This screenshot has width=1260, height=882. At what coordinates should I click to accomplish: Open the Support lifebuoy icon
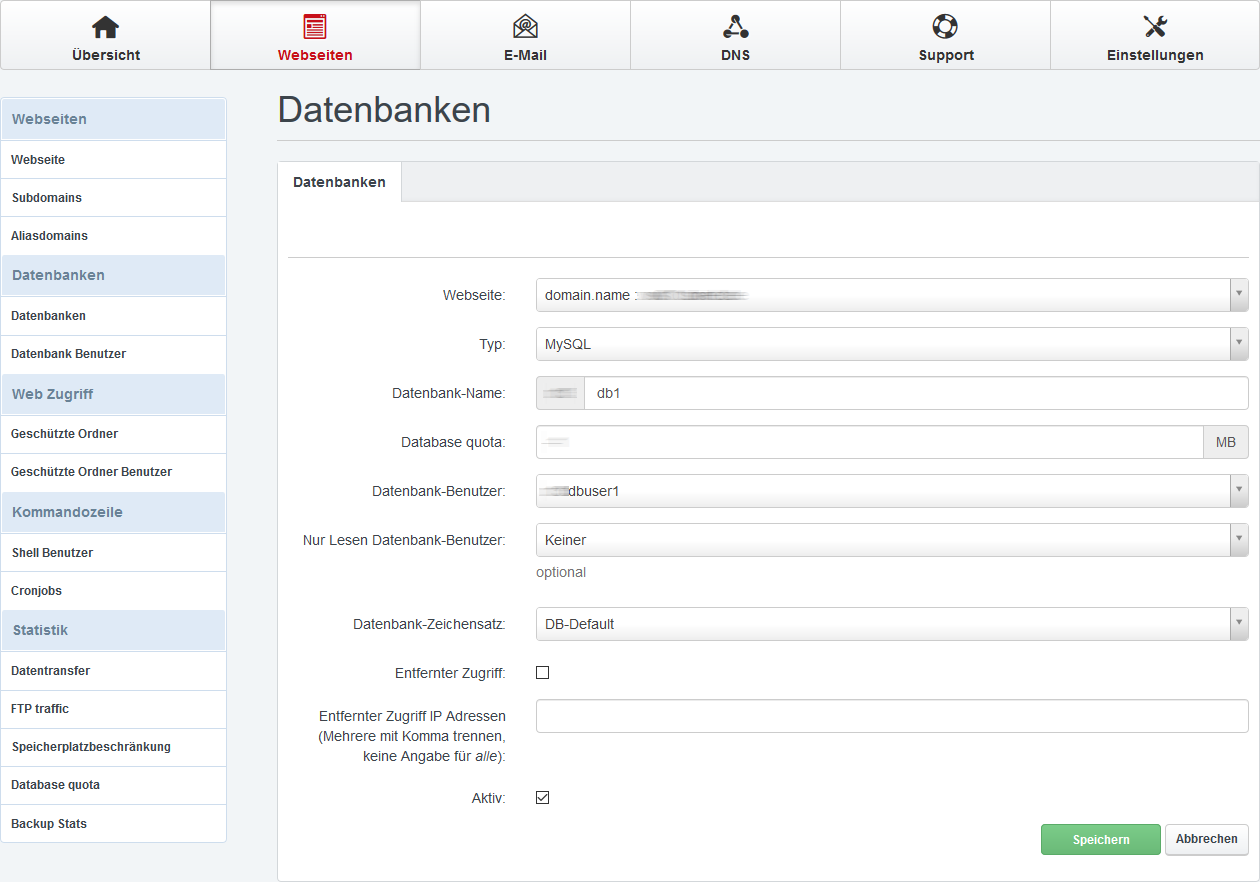click(x=945, y=27)
